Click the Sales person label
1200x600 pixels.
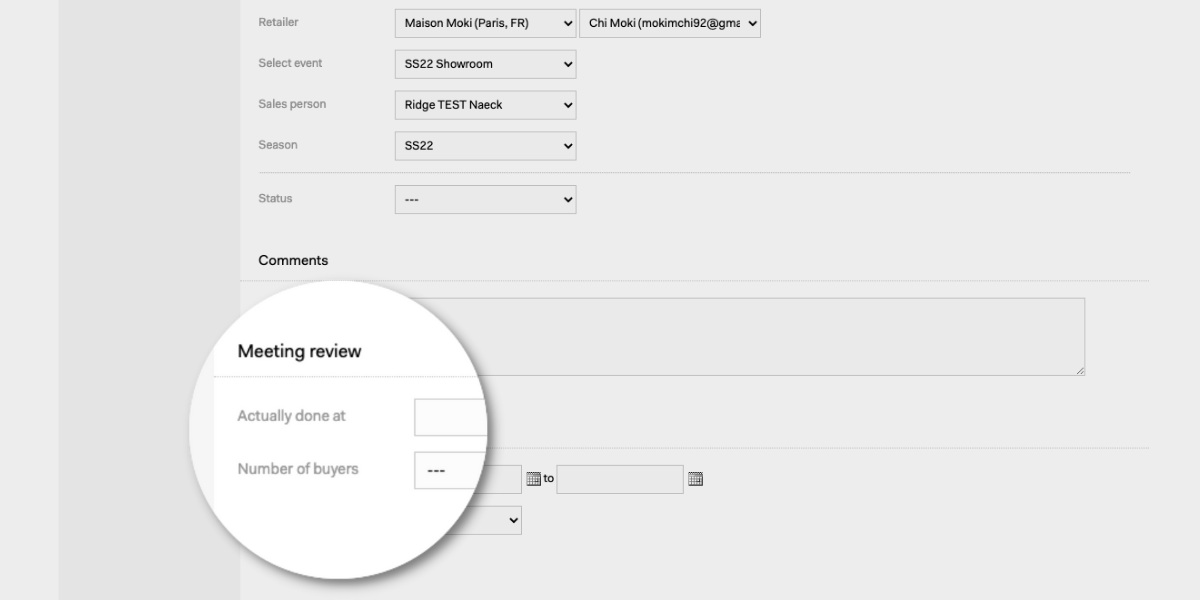click(292, 104)
